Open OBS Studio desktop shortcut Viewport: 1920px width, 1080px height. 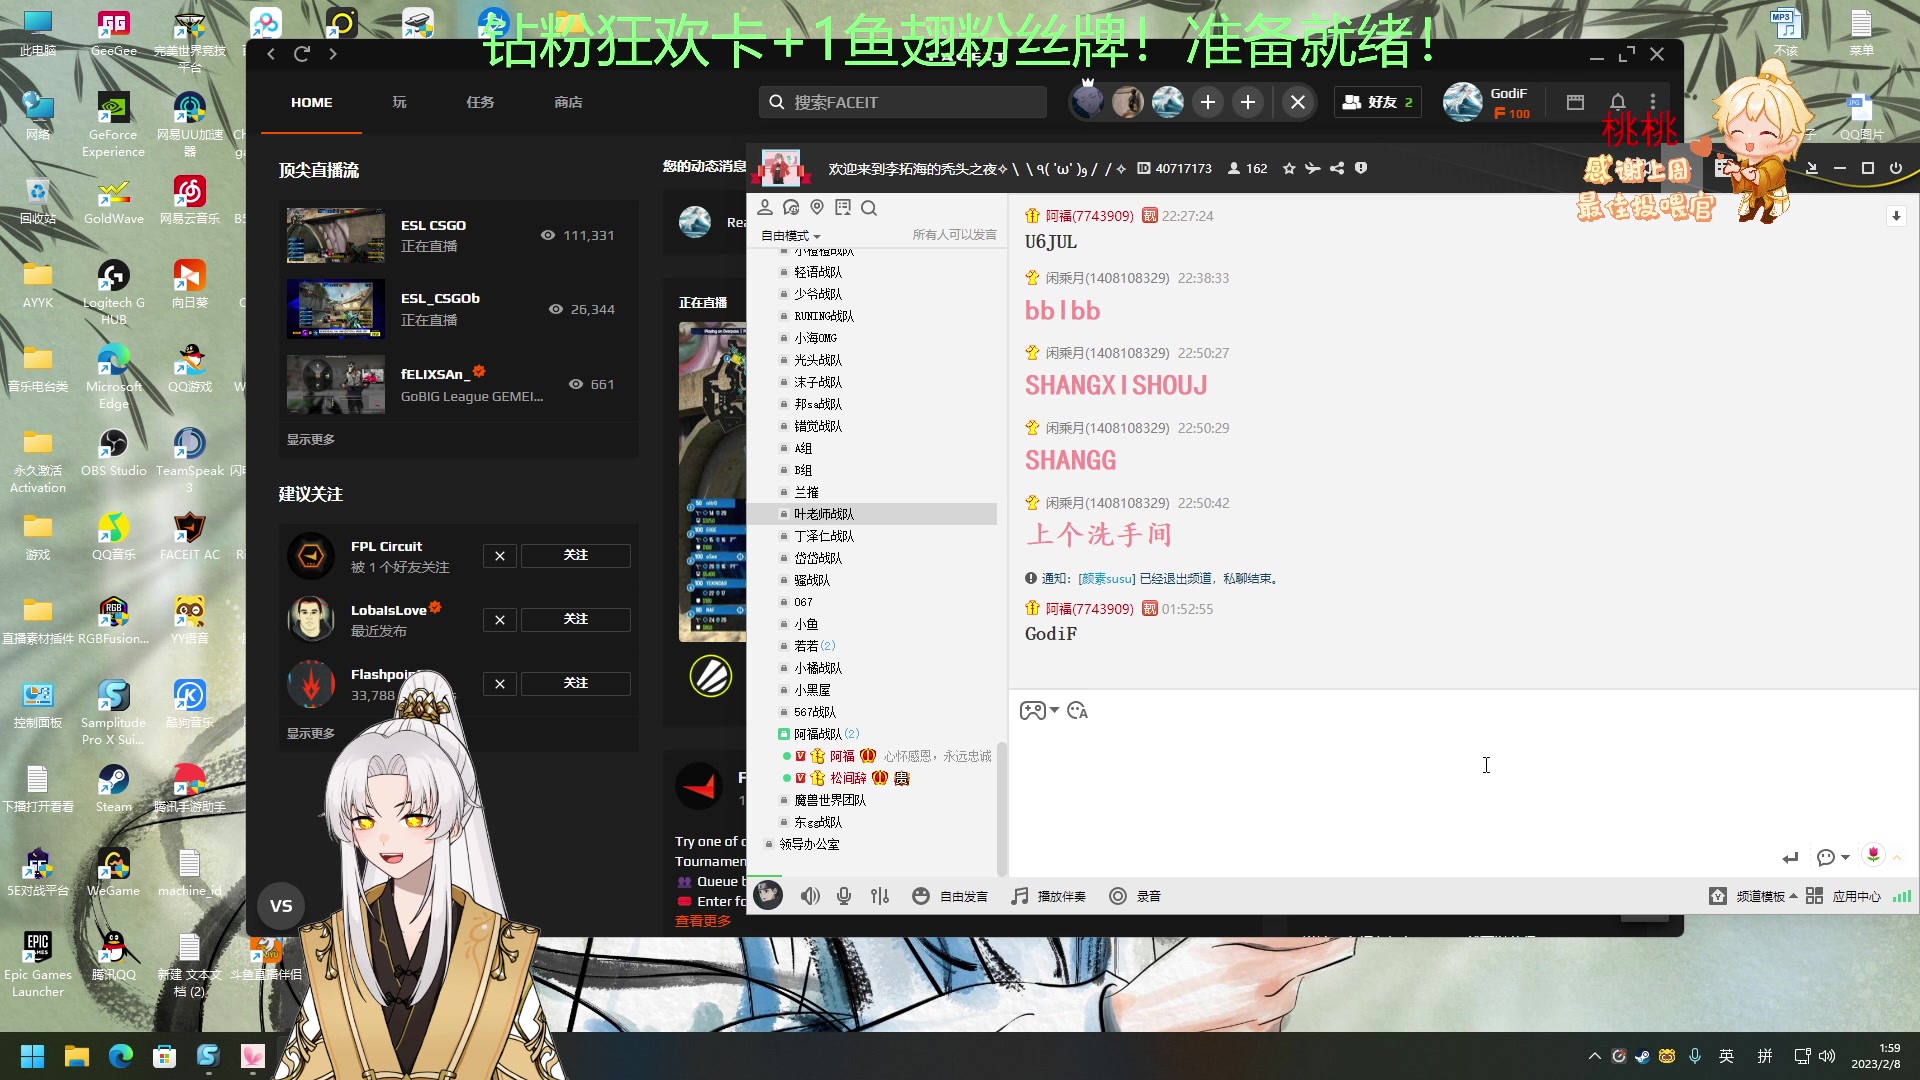(x=113, y=452)
